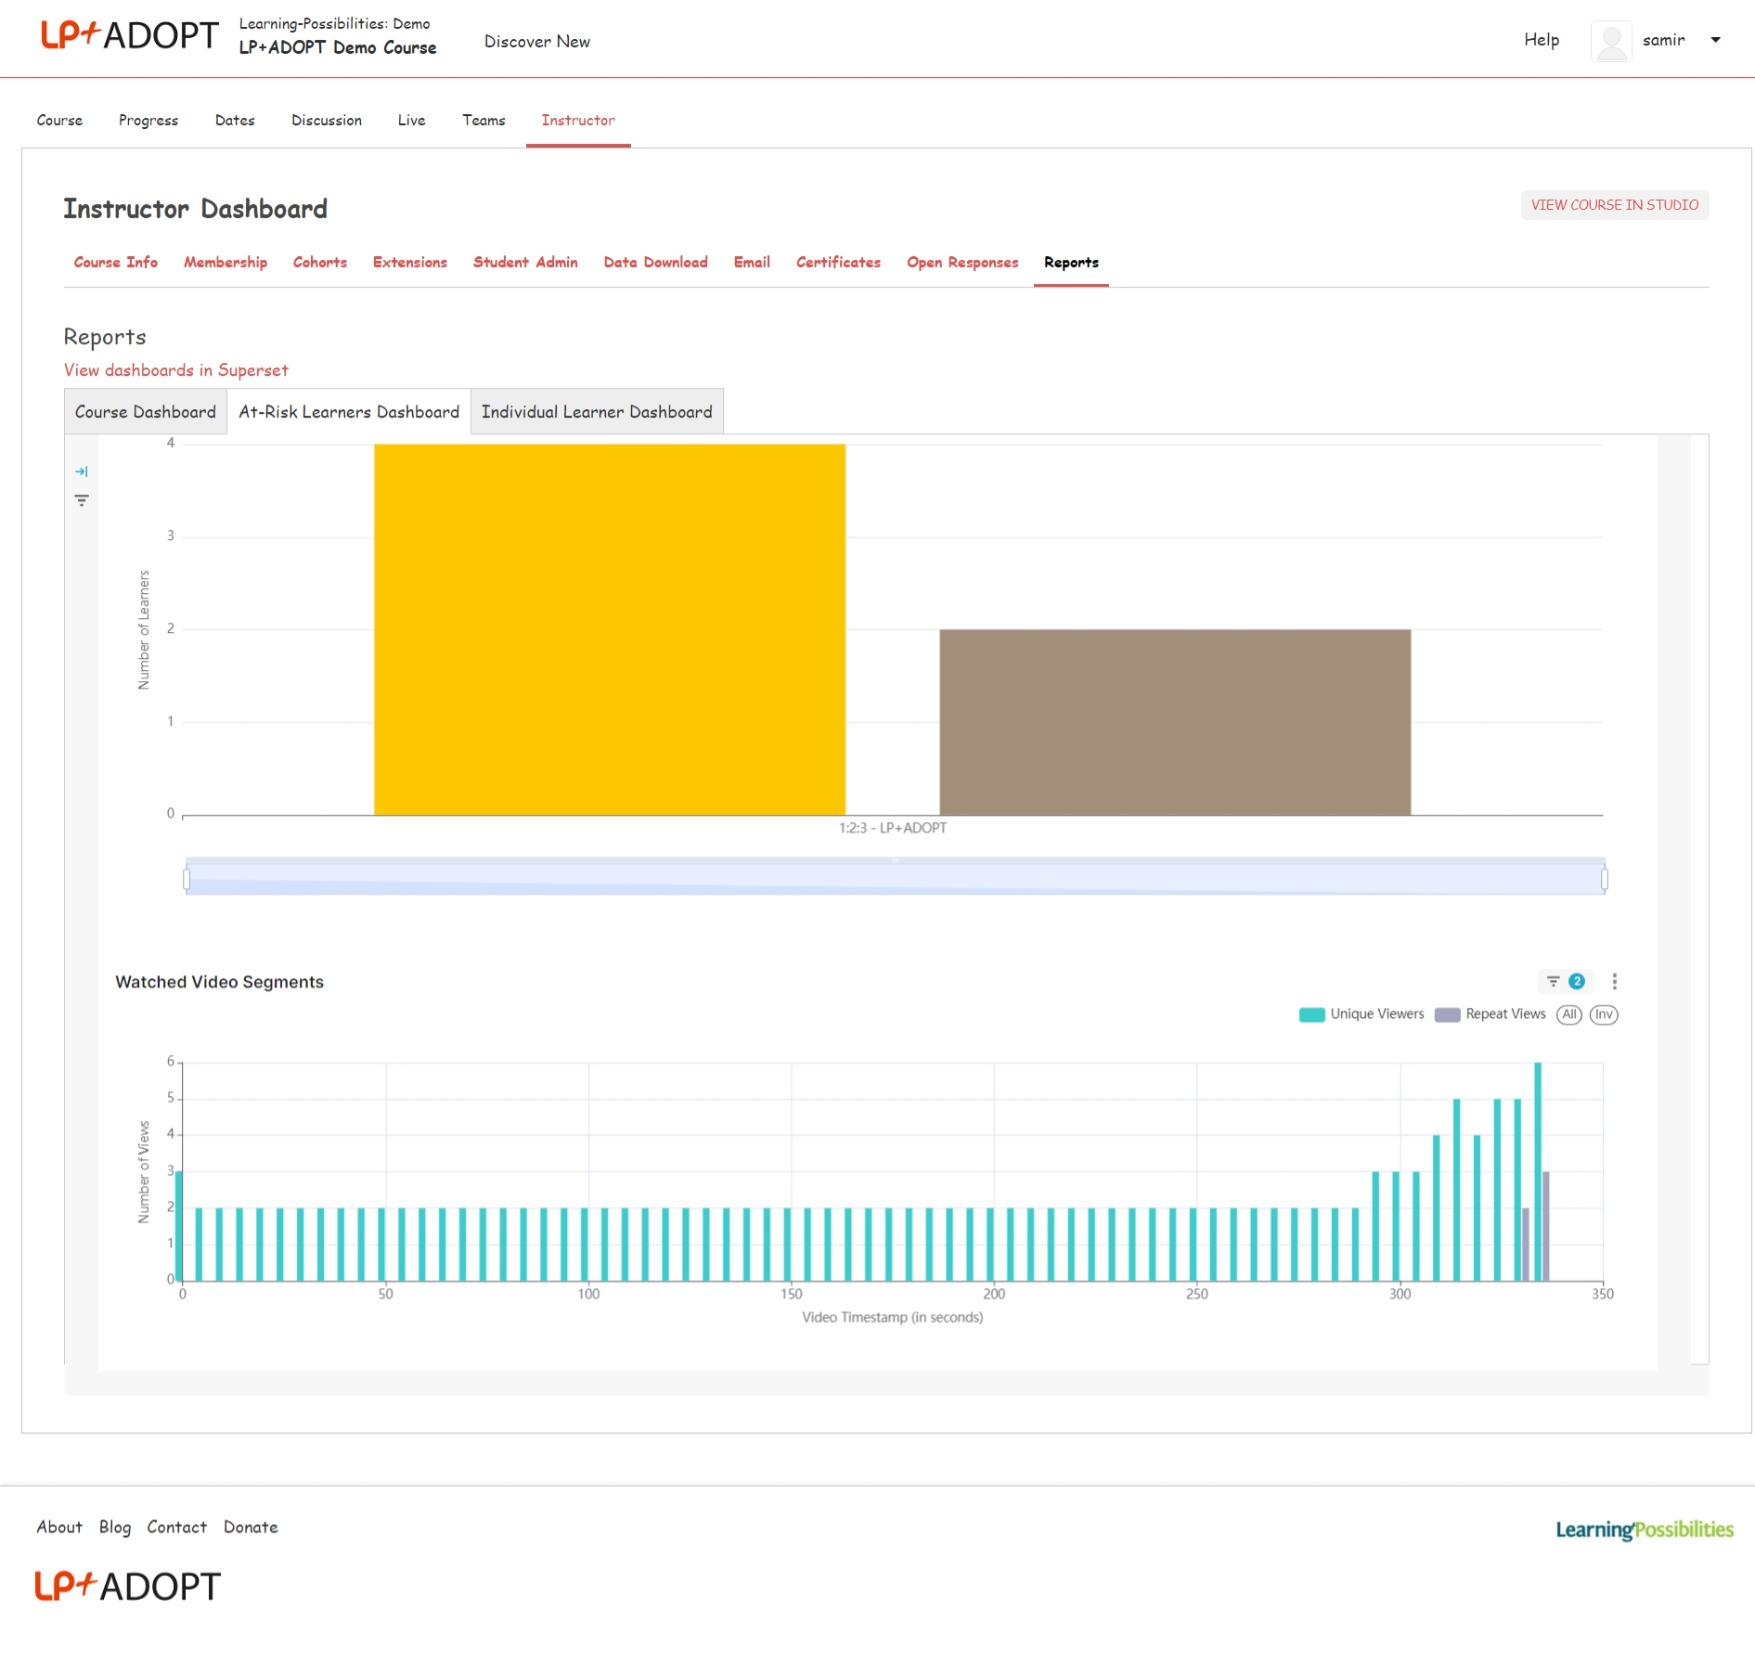Open Certificates section
The height and width of the screenshot is (1656, 1755).
(x=839, y=262)
